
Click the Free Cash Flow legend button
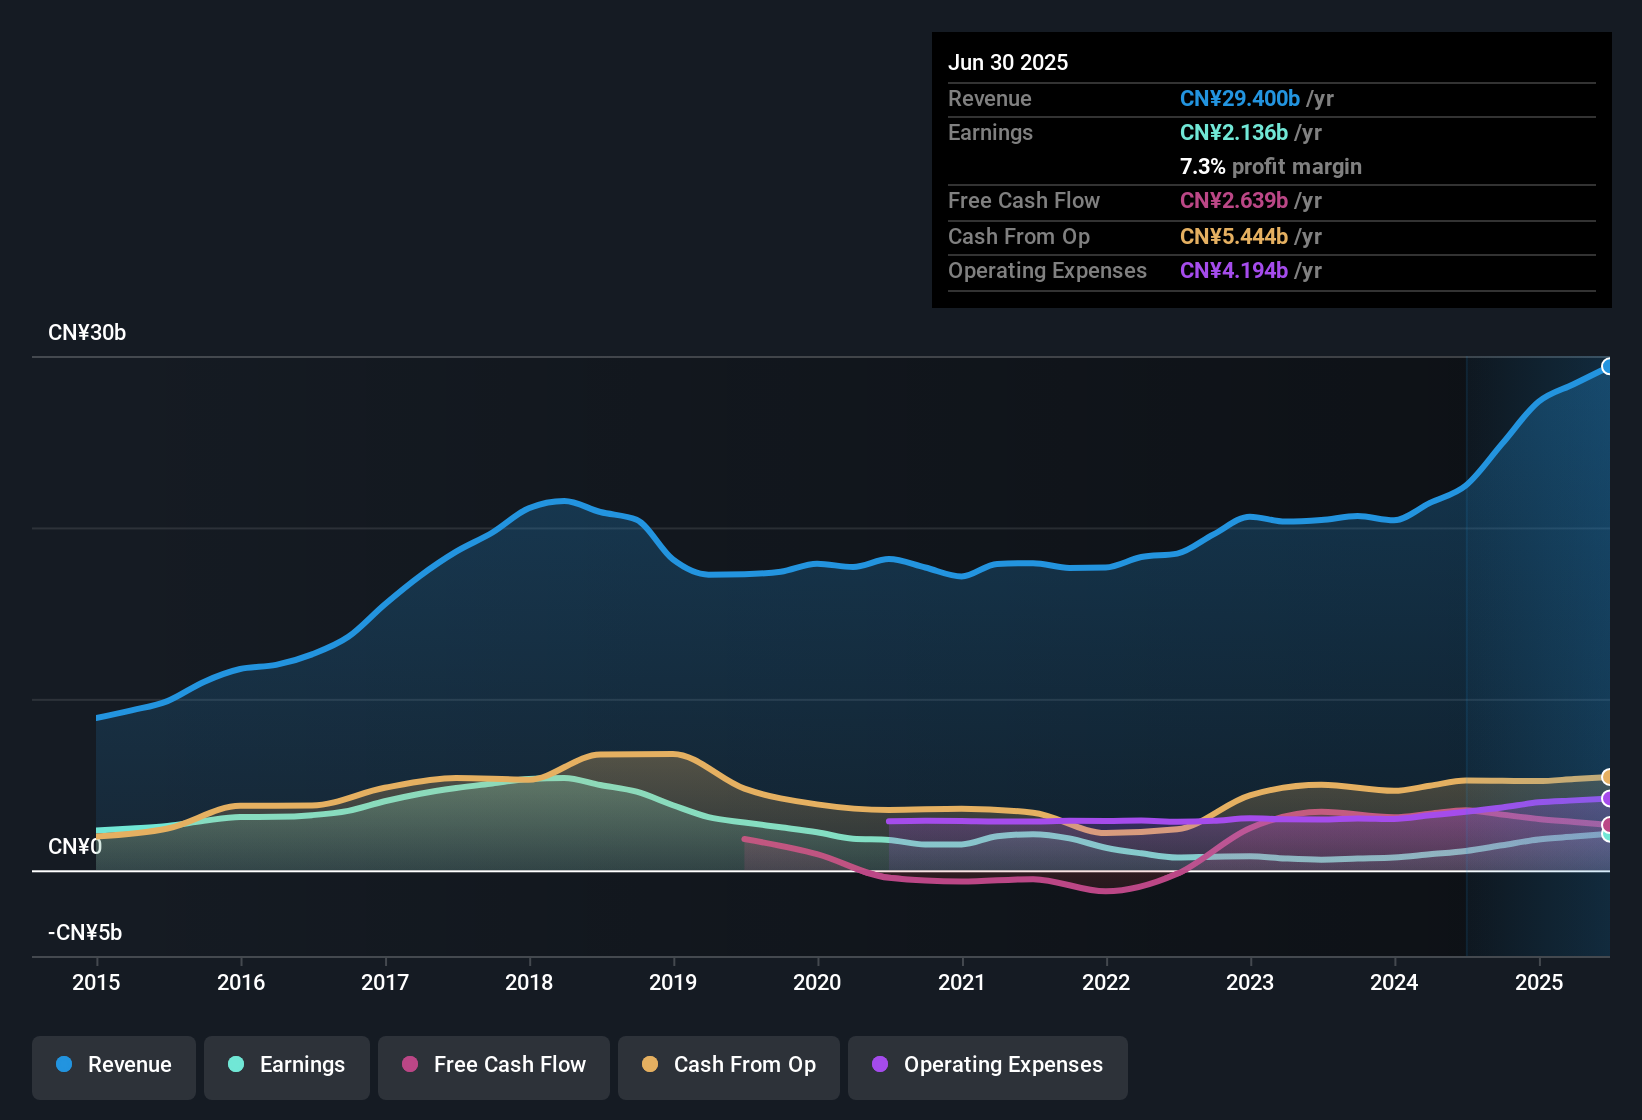[493, 1066]
